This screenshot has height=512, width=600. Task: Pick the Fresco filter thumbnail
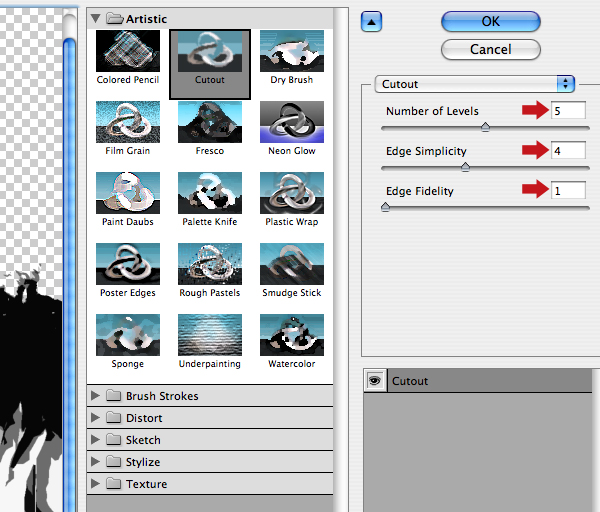(210, 122)
